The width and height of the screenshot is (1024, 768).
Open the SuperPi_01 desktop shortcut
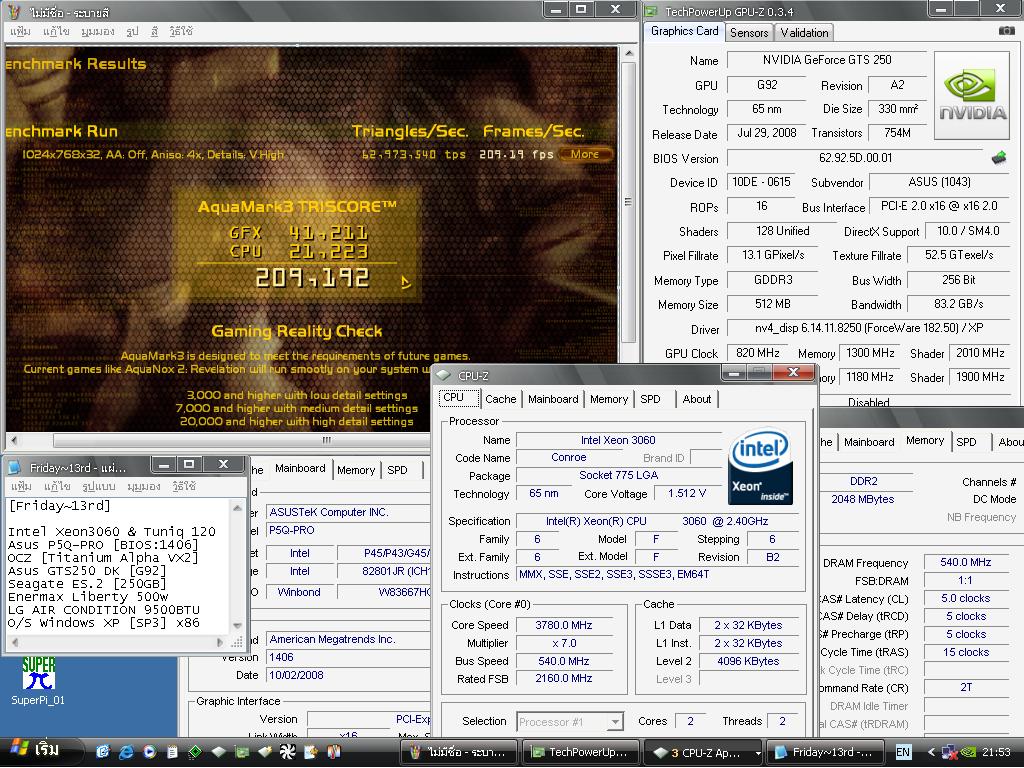[x=38, y=673]
